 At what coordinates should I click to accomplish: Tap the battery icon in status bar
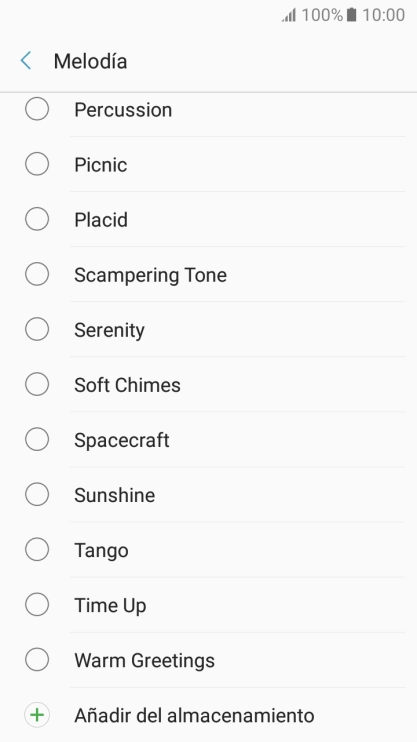point(351,15)
